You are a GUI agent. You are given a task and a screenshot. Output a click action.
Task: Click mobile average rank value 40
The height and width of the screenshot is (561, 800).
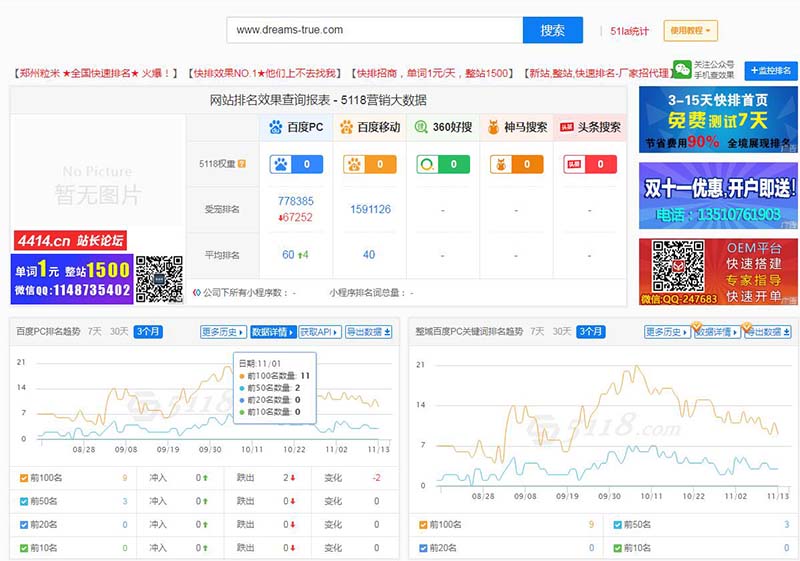(369, 254)
